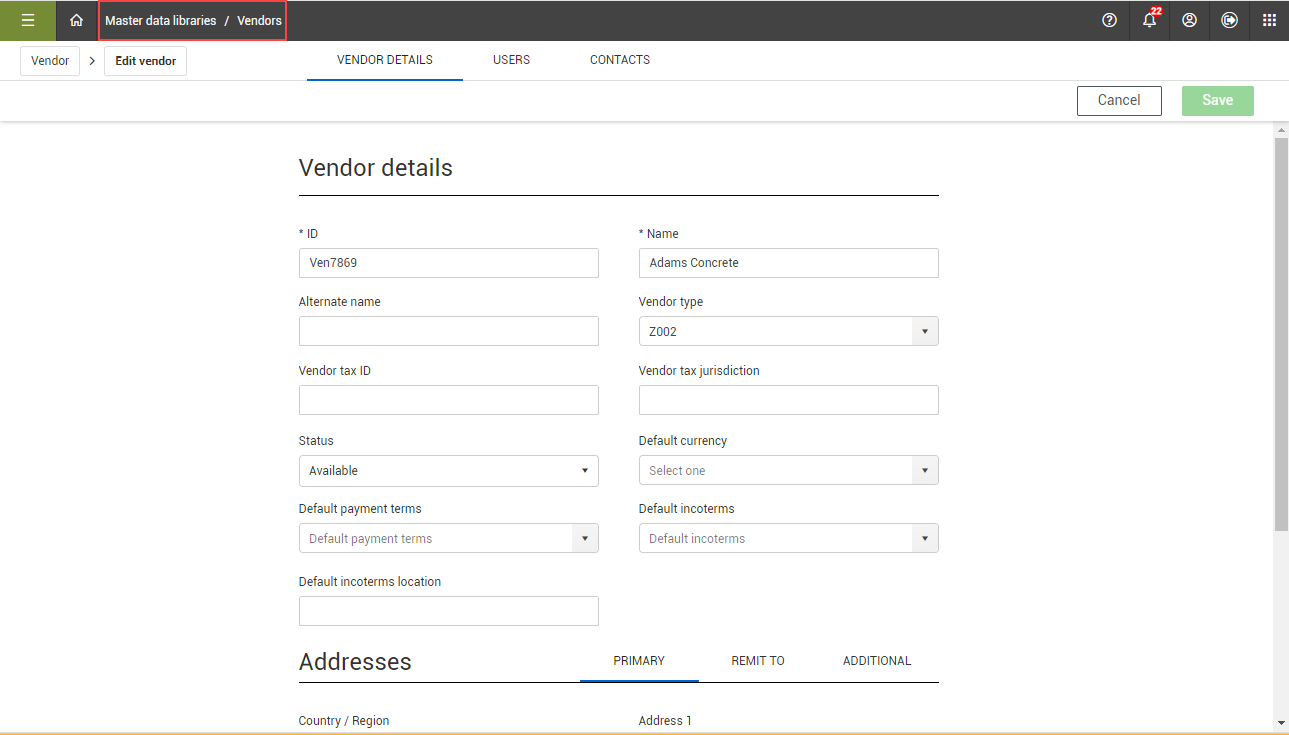Switch to the Contacts tab
Screen dimensions: 1289x735
click(620, 60)
